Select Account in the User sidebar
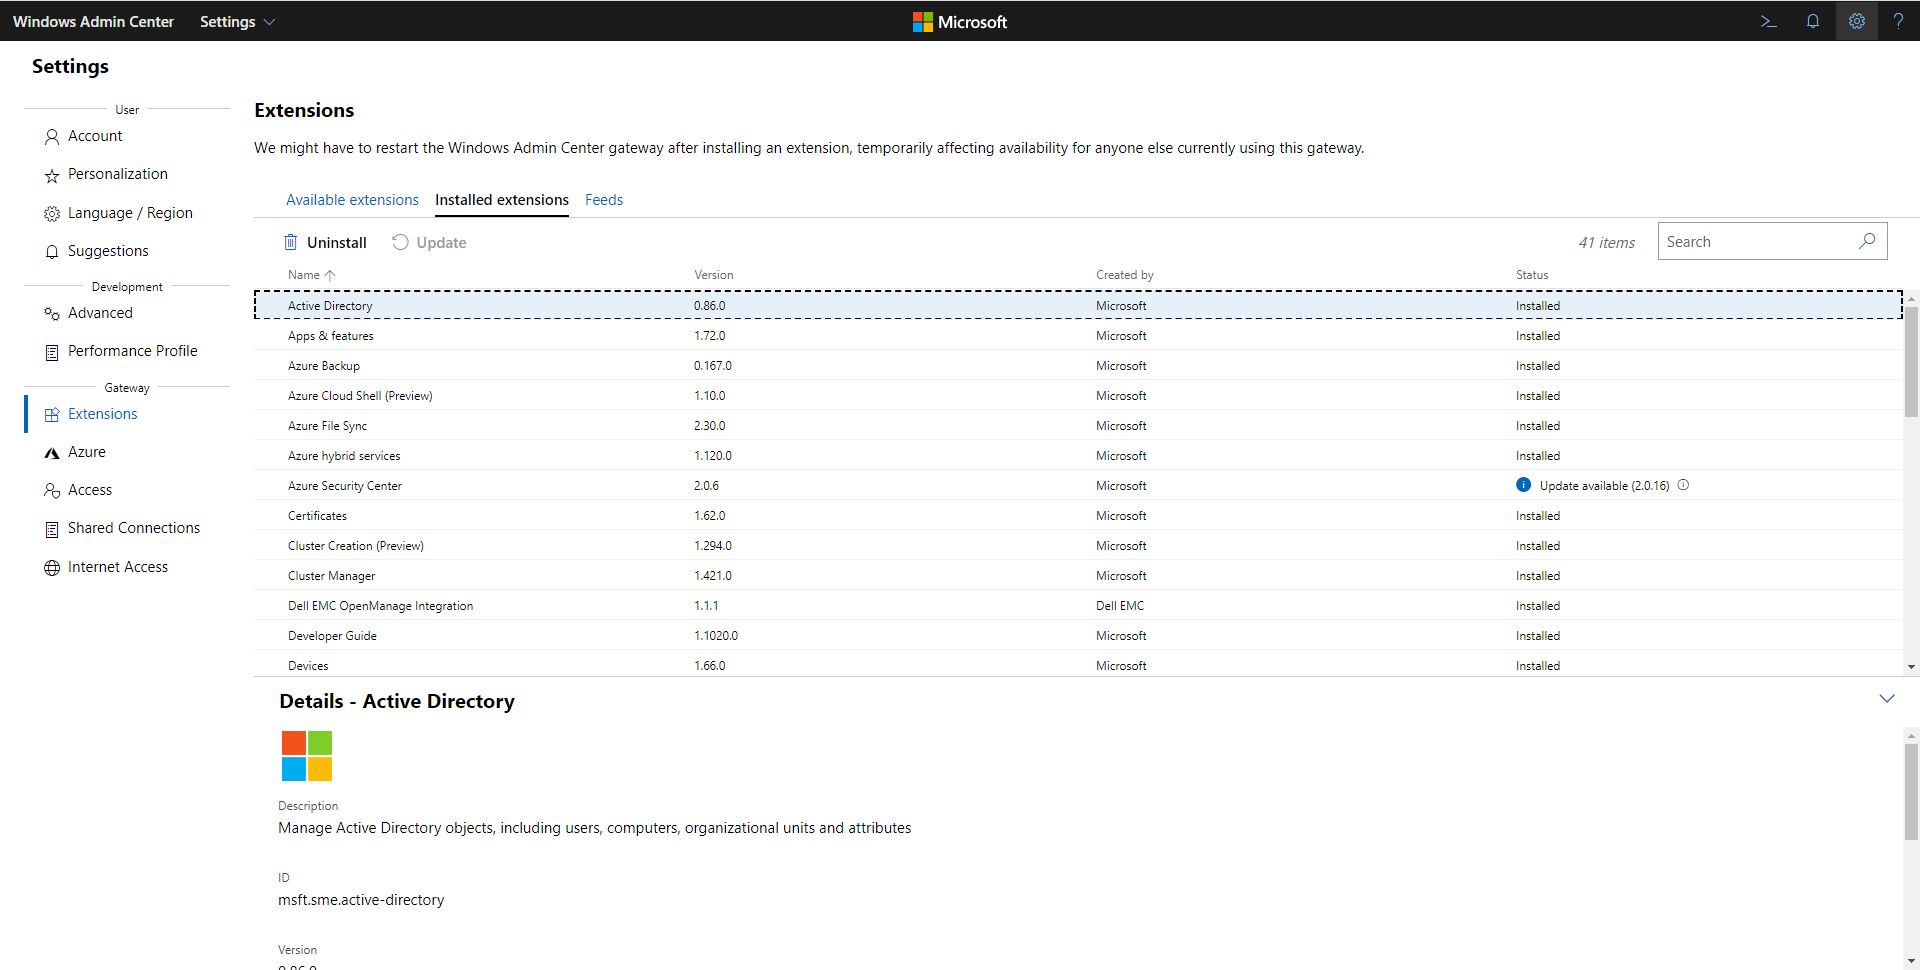This screenshot has width=1920, height=970. point(95,136)
